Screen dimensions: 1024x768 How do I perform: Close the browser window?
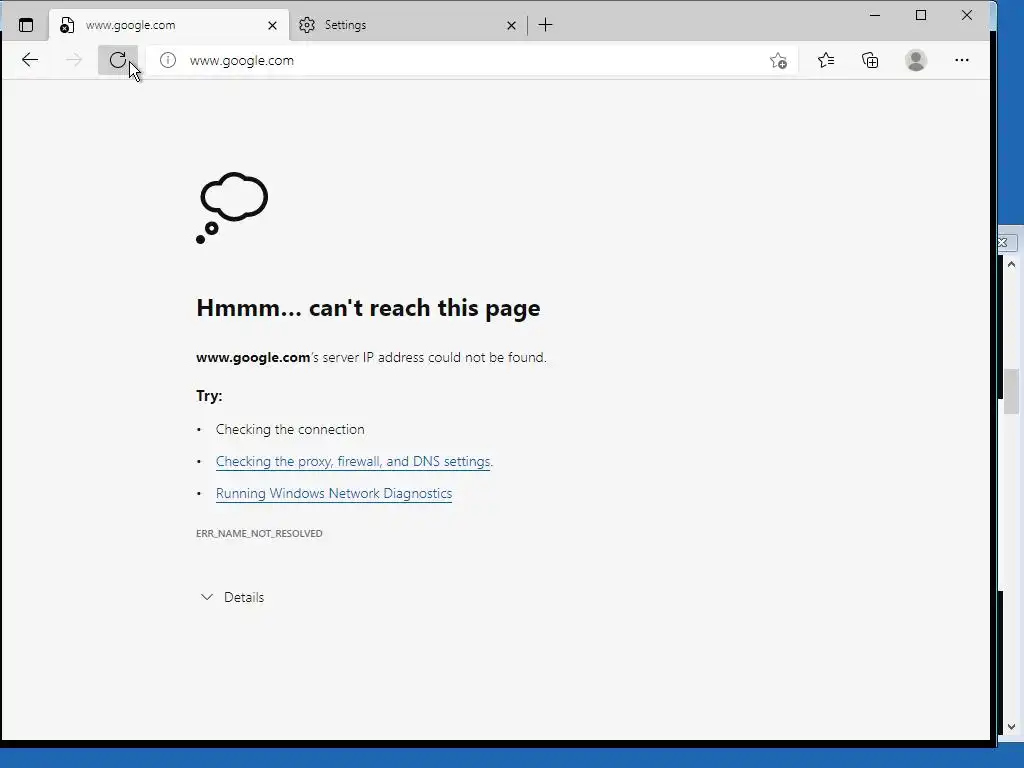point(967,15)
